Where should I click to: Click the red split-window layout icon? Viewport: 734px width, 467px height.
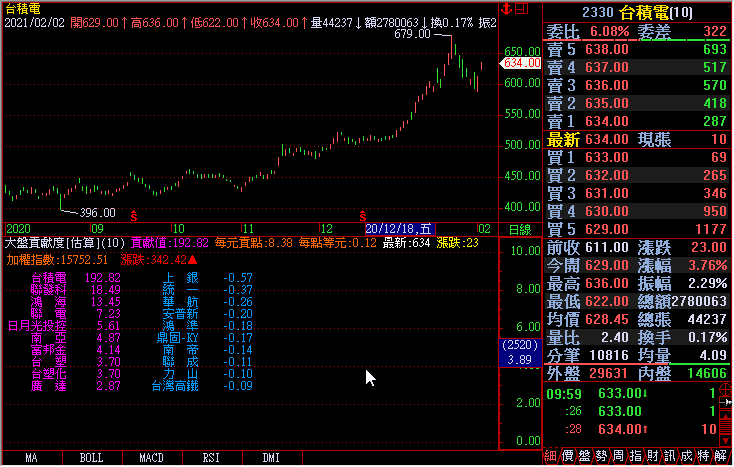click(x=522, y=8)
